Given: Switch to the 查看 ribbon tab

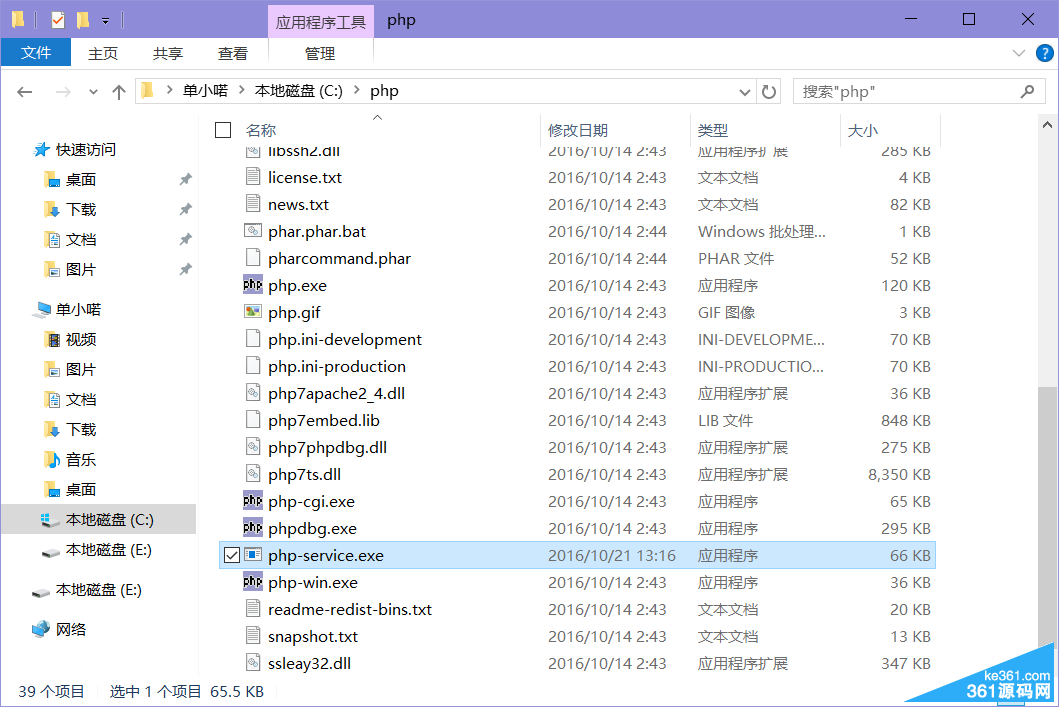Looking at the screenshot, I should point(233,53).
